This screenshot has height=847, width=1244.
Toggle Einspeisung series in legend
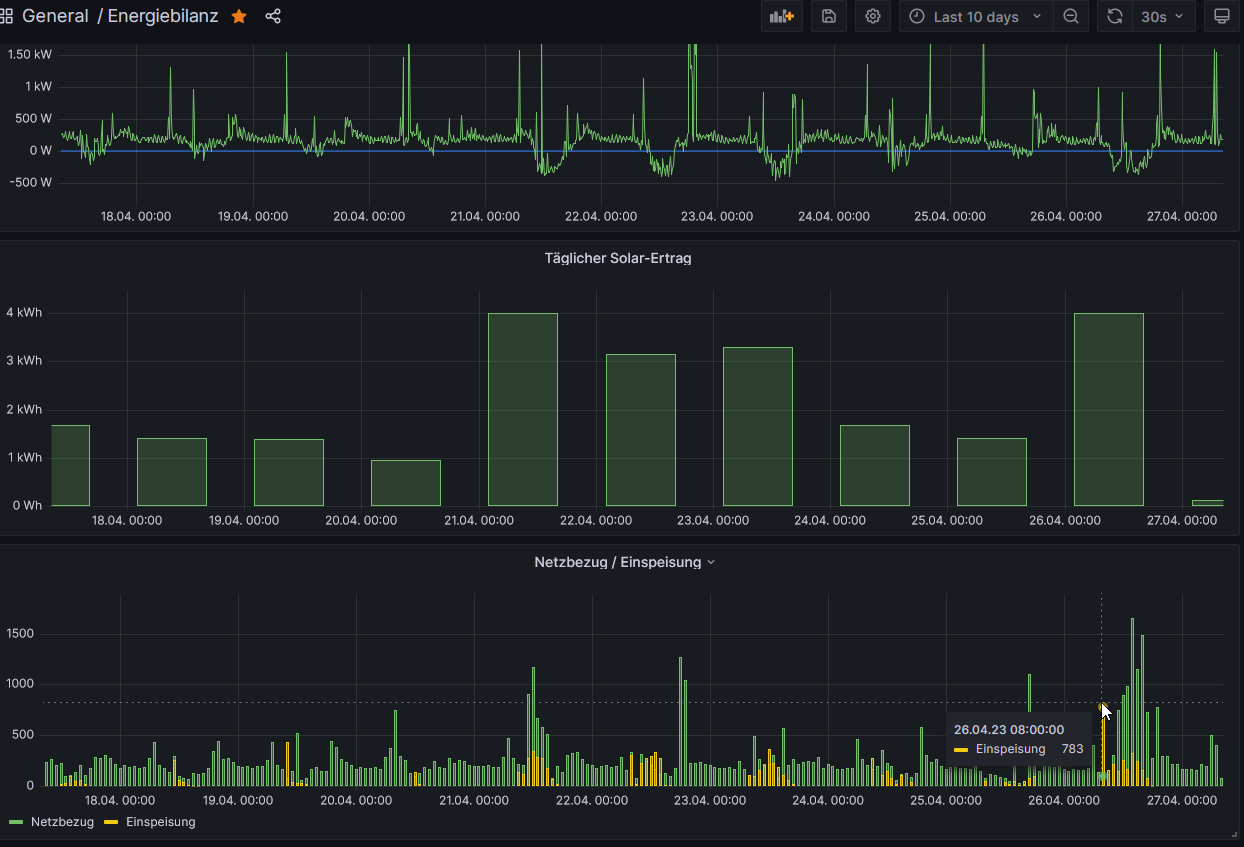[160, 822]
